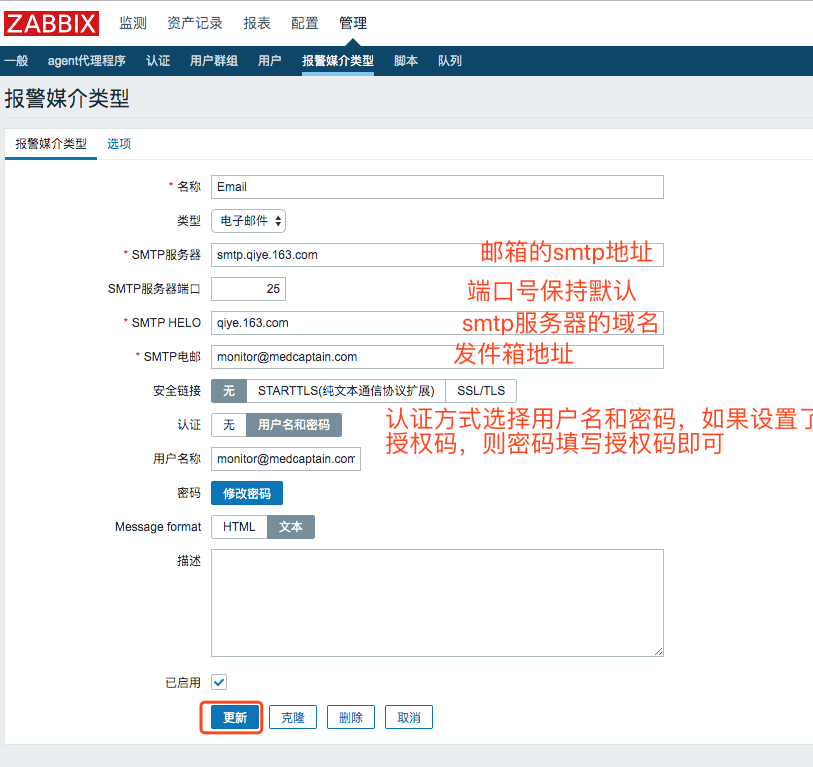
Task: Go to agent代理程序 submenu
Action: point(87,61)
